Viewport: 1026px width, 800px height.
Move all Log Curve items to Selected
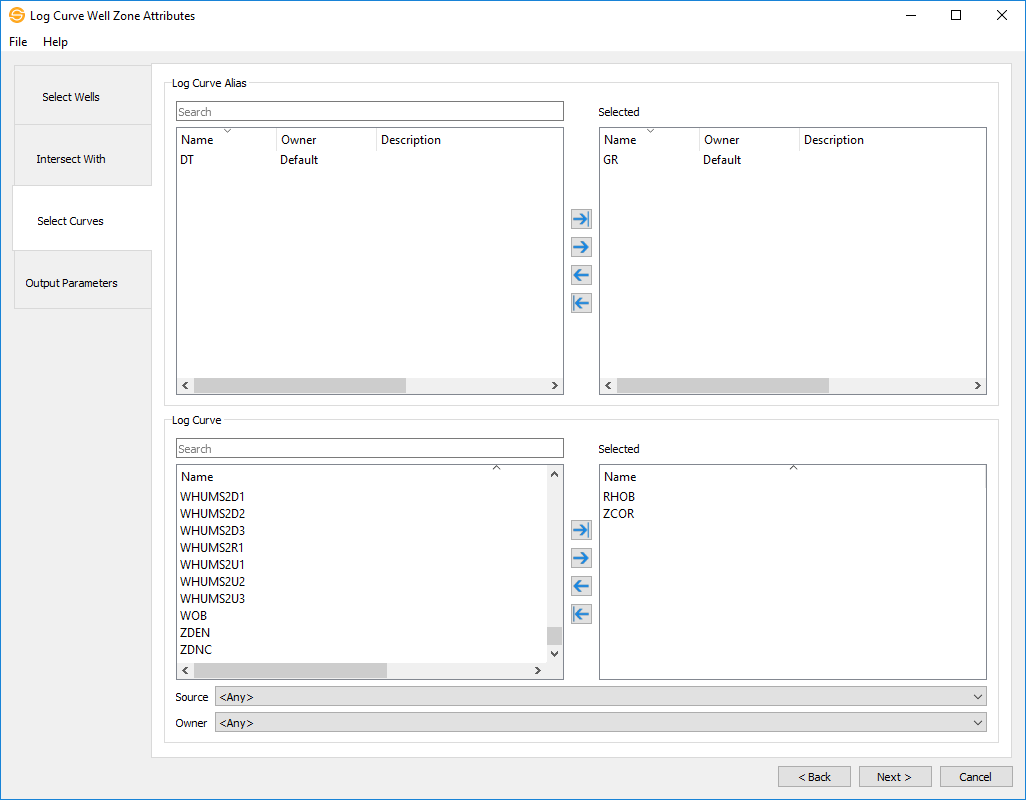pyautogui.click(x=581, y=530)
